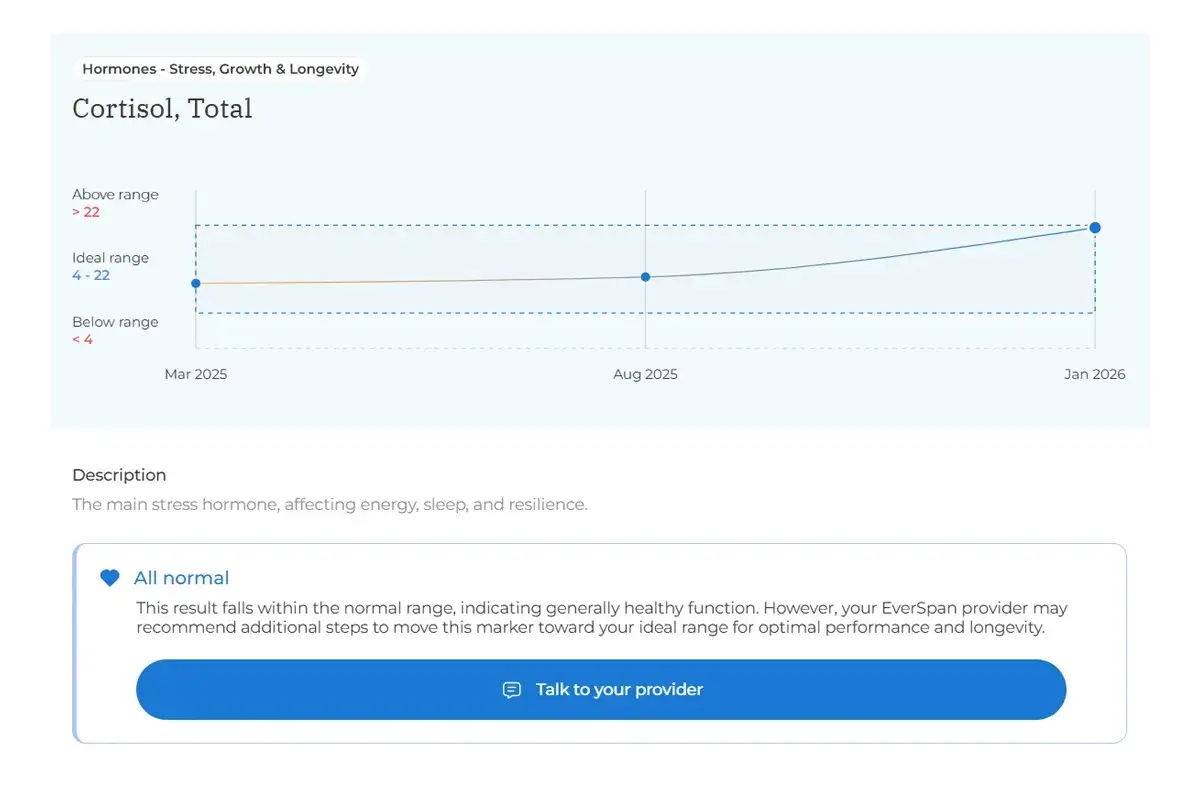The height and width of the screenshot is (800, 1200).
Task: Click the paragraph starting 'This result falls within'
Action: pyautogui.click(x=603, y=618)
